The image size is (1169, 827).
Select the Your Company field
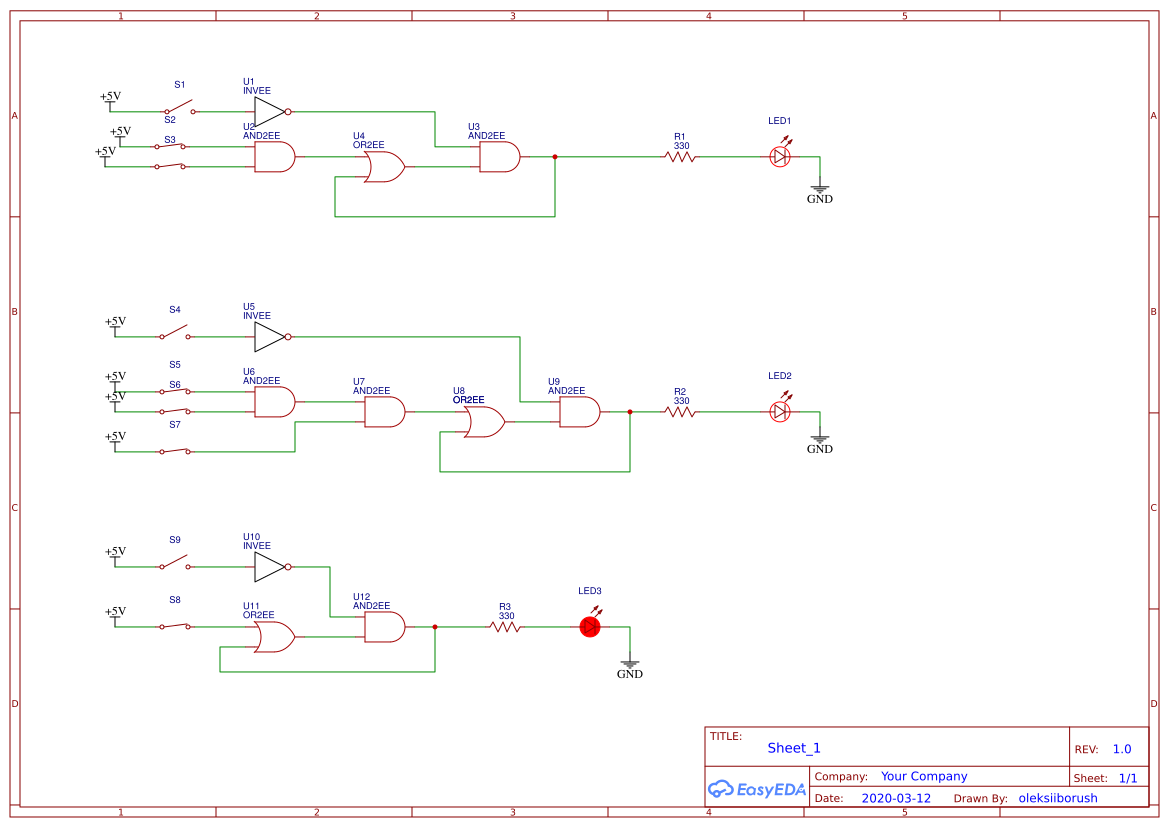[x=924, y=776]
